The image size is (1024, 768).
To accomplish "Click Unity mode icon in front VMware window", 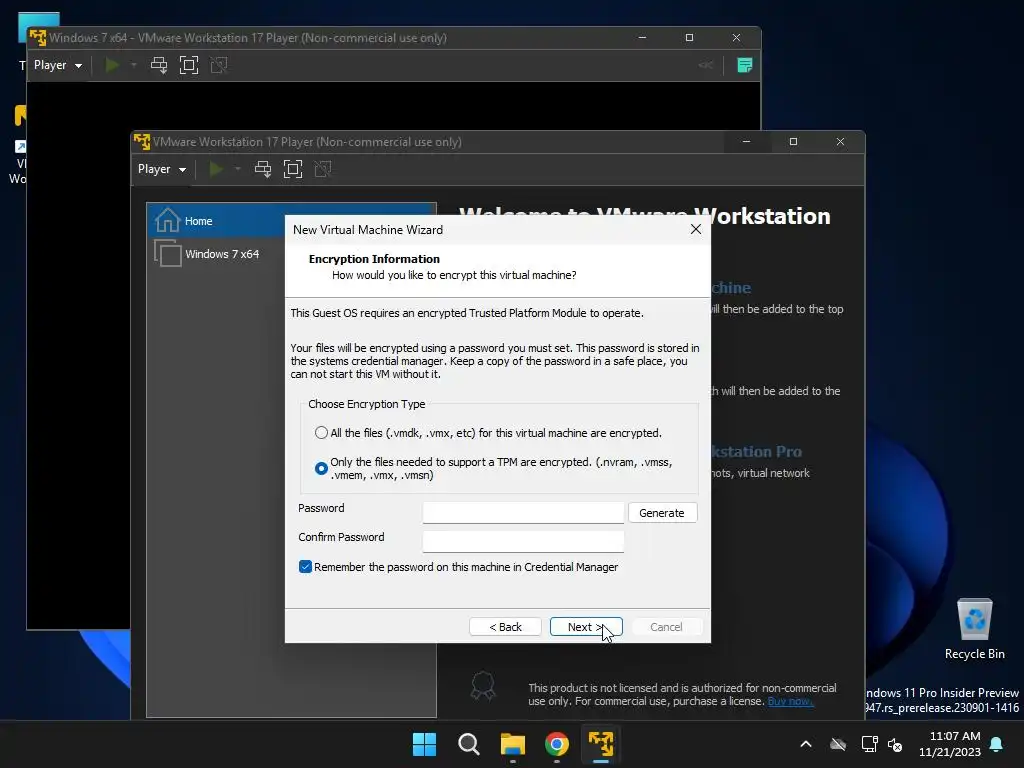I will point(323,169).
